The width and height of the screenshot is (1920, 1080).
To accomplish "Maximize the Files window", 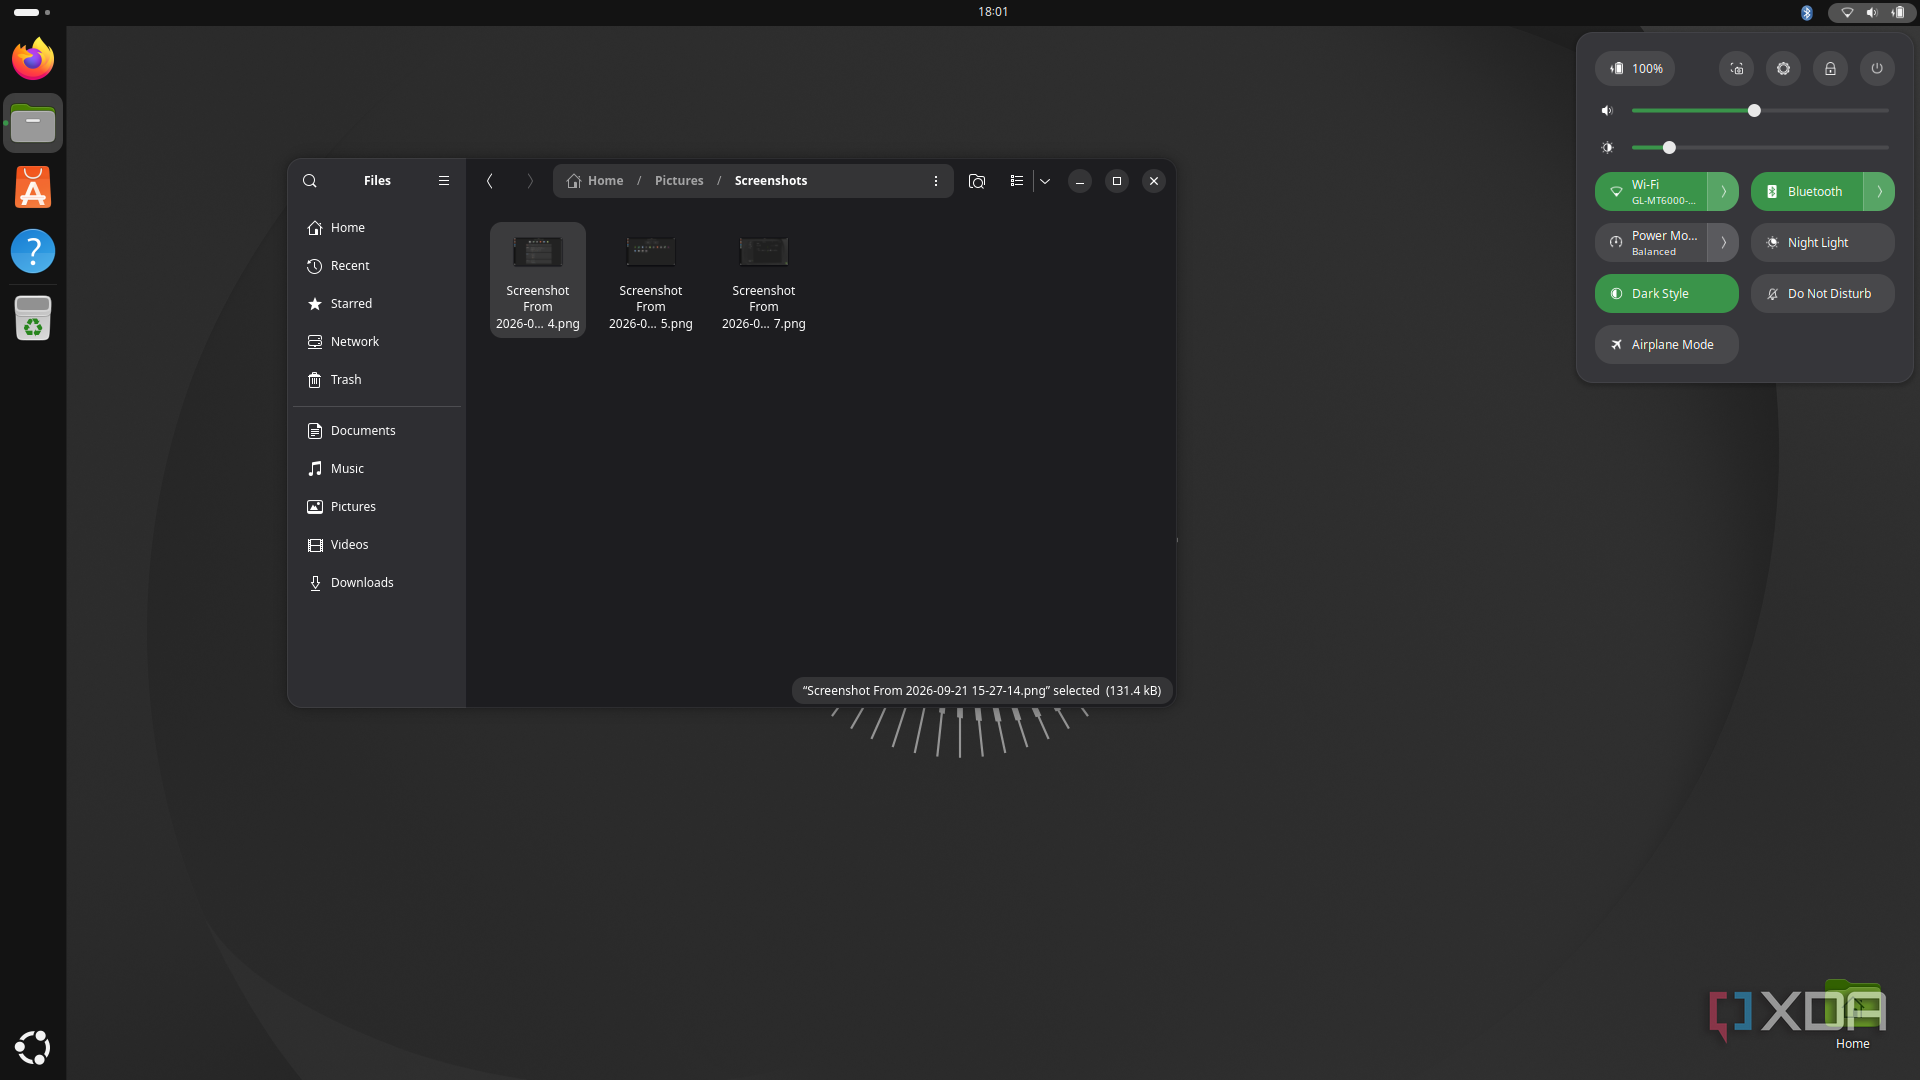I will (x=1117, y=181).
